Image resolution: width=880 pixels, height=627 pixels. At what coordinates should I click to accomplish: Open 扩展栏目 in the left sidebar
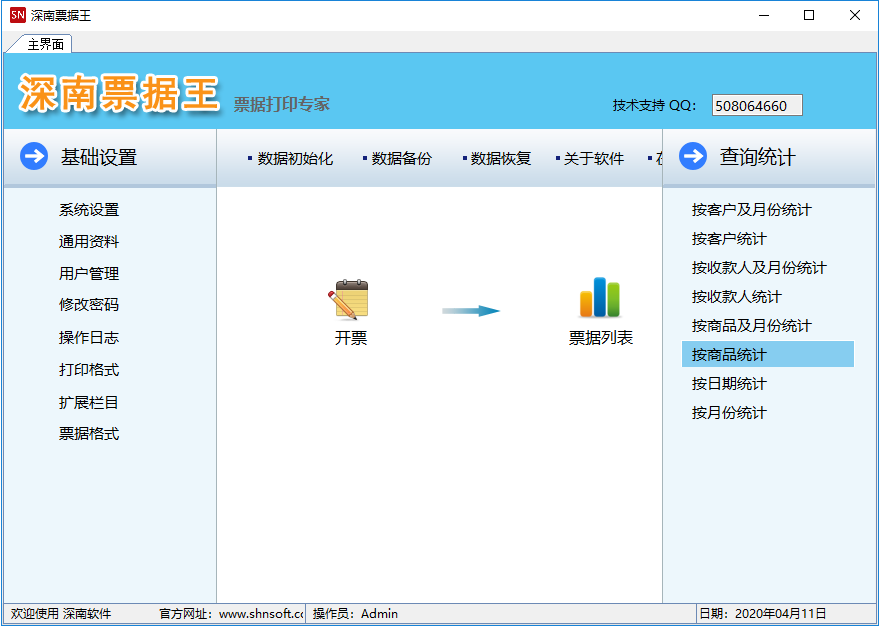pos(89,402)
